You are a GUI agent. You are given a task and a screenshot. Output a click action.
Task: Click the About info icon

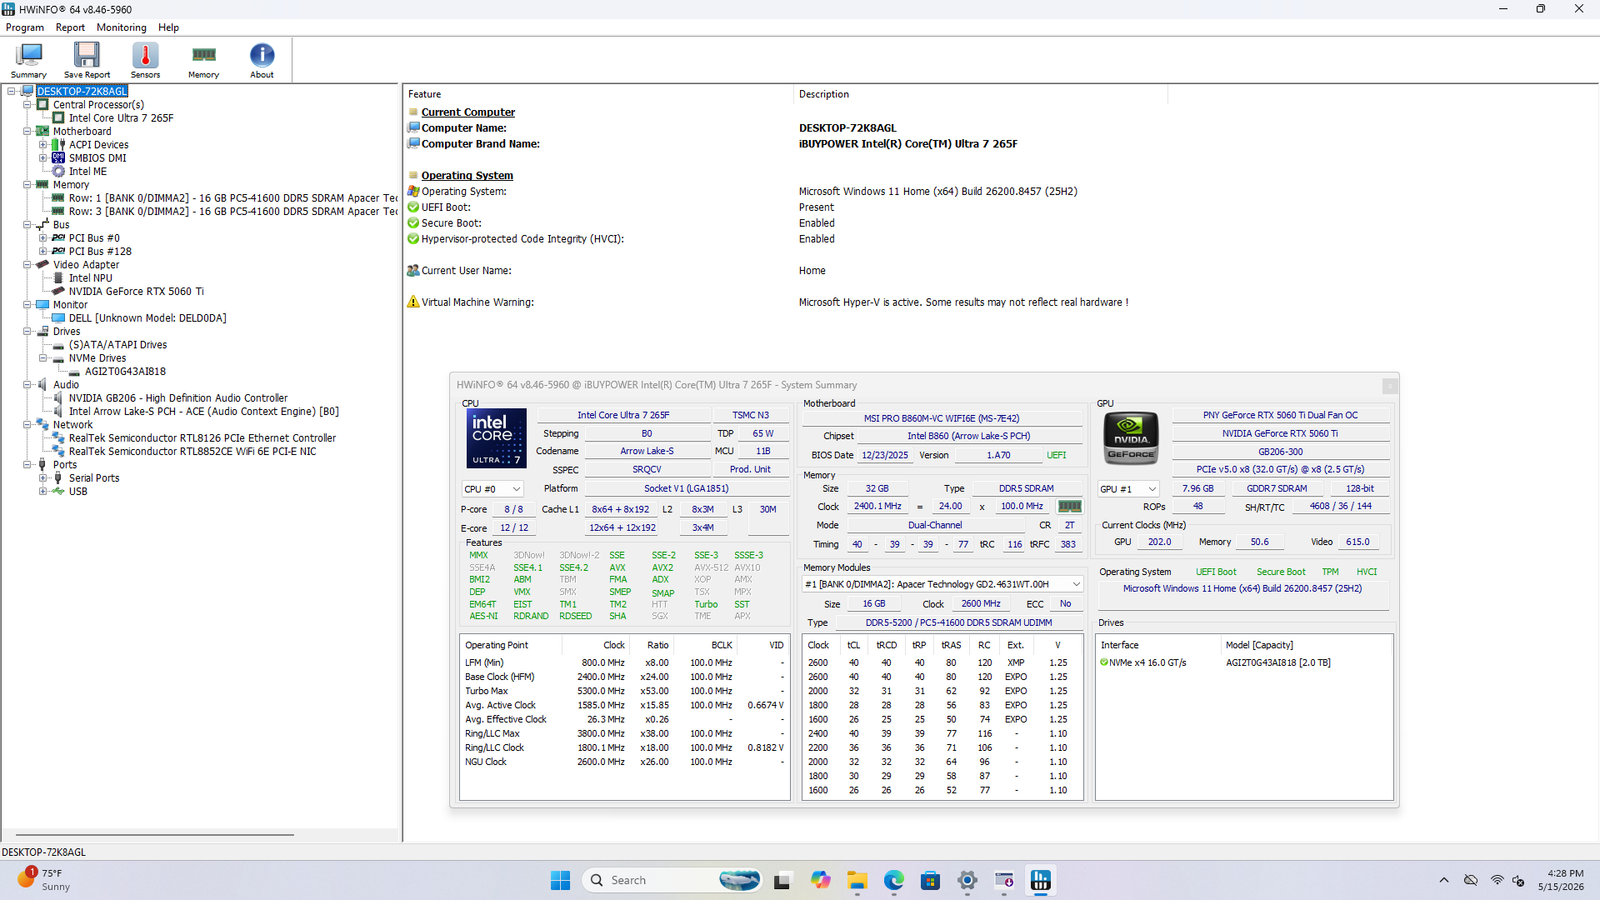coord(262,60)
